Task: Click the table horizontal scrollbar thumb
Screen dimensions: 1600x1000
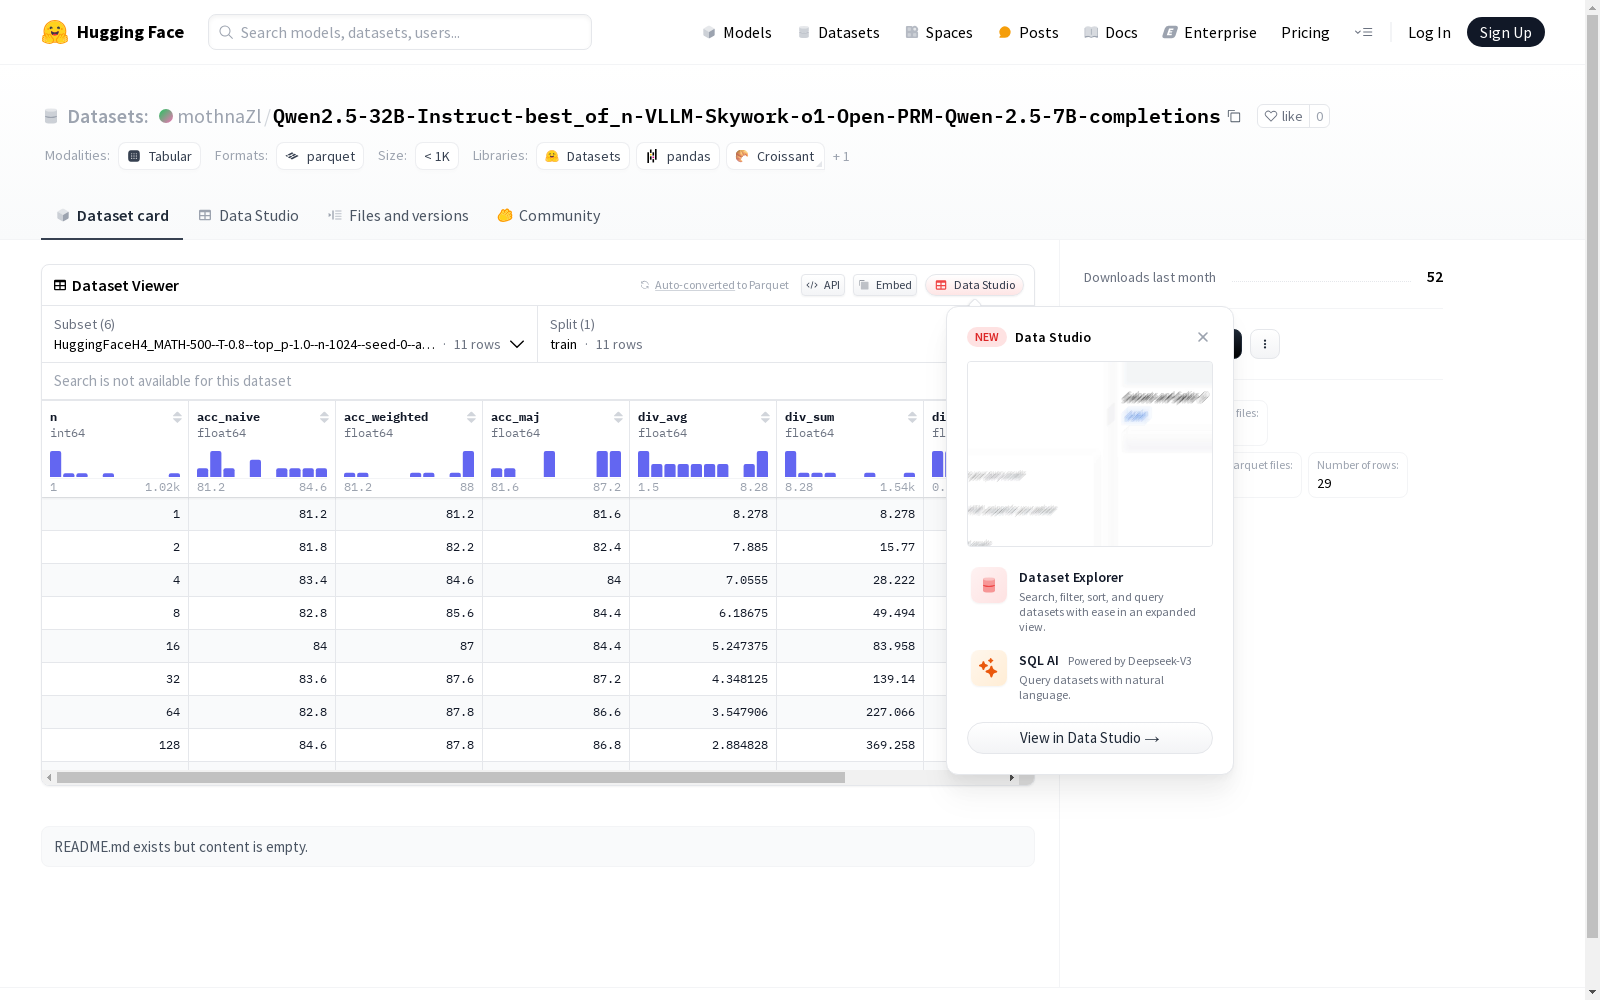Action: (x=451, y=777)
